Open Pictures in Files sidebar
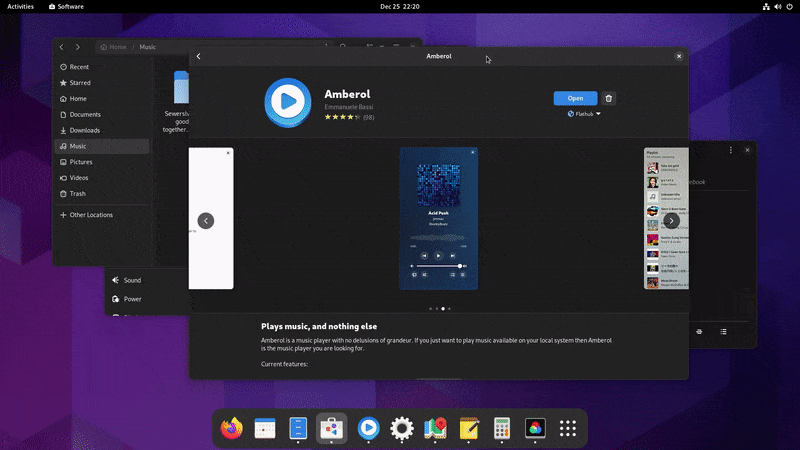The height and width of the screenshot is (450, 800). tap(102, 162)
